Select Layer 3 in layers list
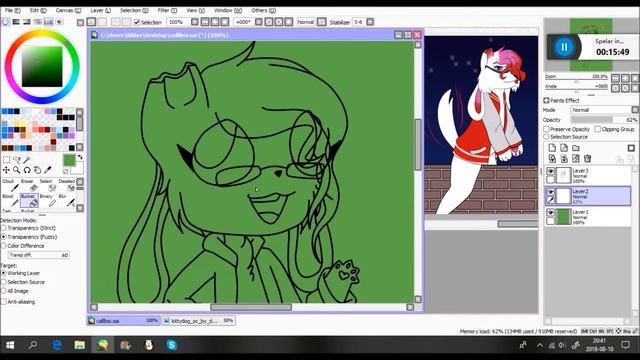 click(x=588, y=176)
